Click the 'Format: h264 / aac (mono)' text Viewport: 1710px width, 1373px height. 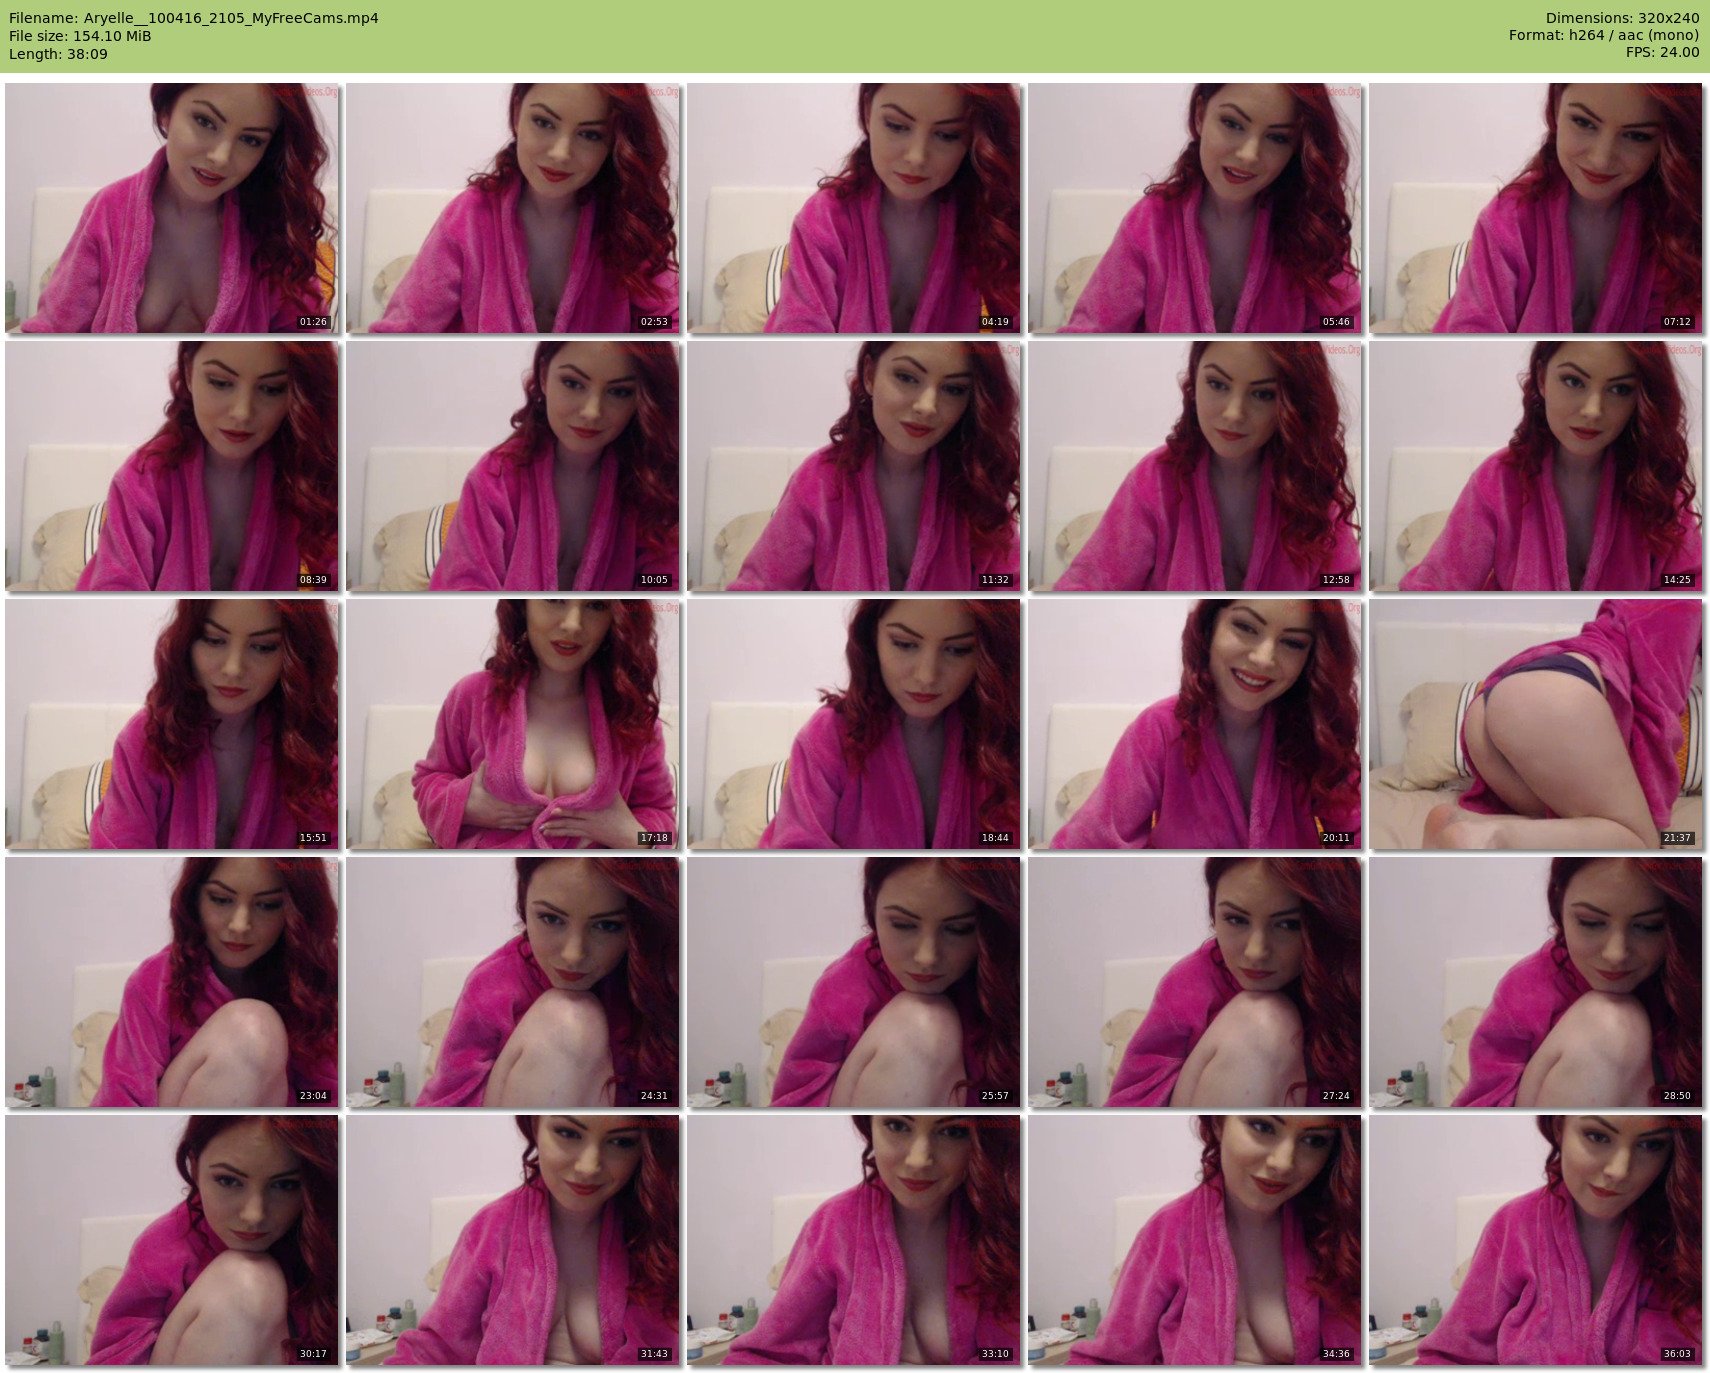coord(1604,35)
